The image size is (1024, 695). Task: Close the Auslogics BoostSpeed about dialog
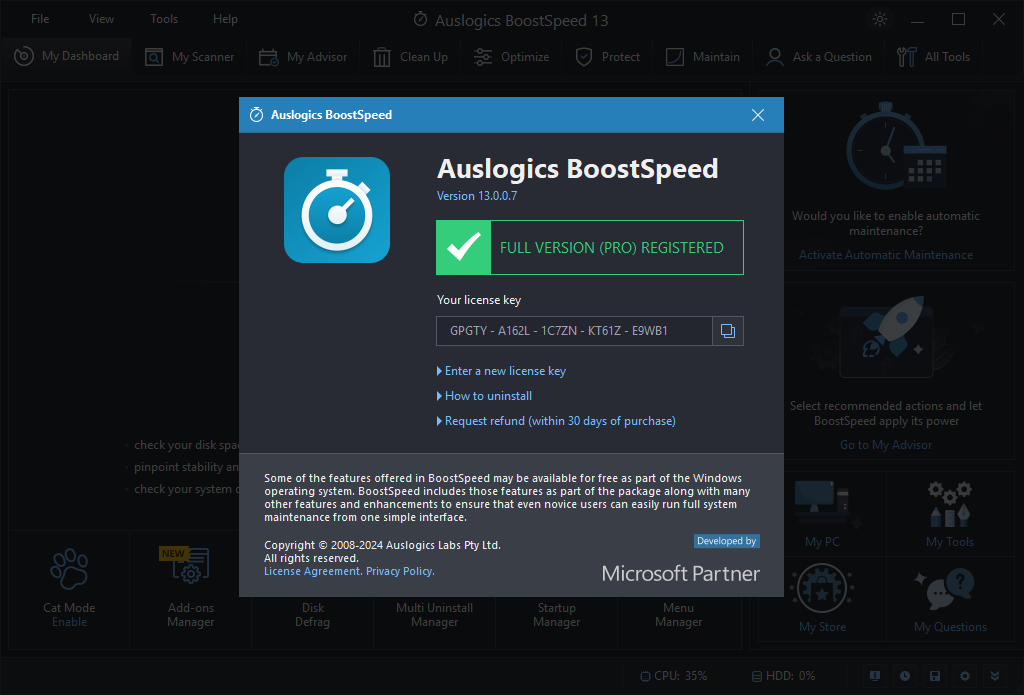pyautogui.click(x=758, y=115)
